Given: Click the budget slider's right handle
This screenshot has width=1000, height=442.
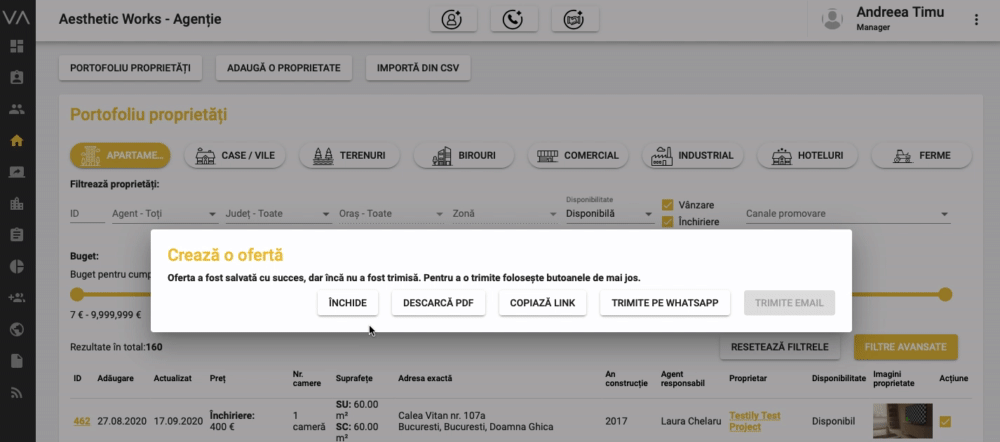Looking at the screenshot, I should point(945,294).
